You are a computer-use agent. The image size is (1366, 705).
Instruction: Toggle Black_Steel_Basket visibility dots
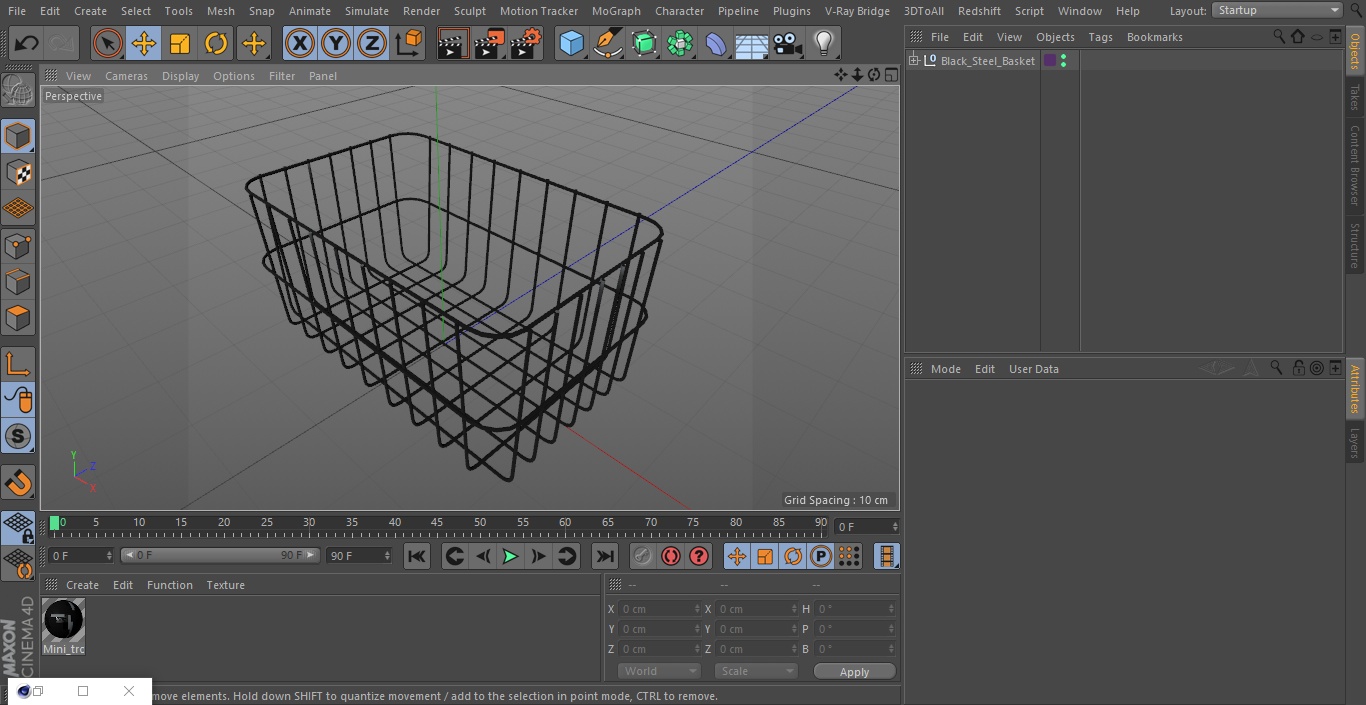[x=1063, y=61]
